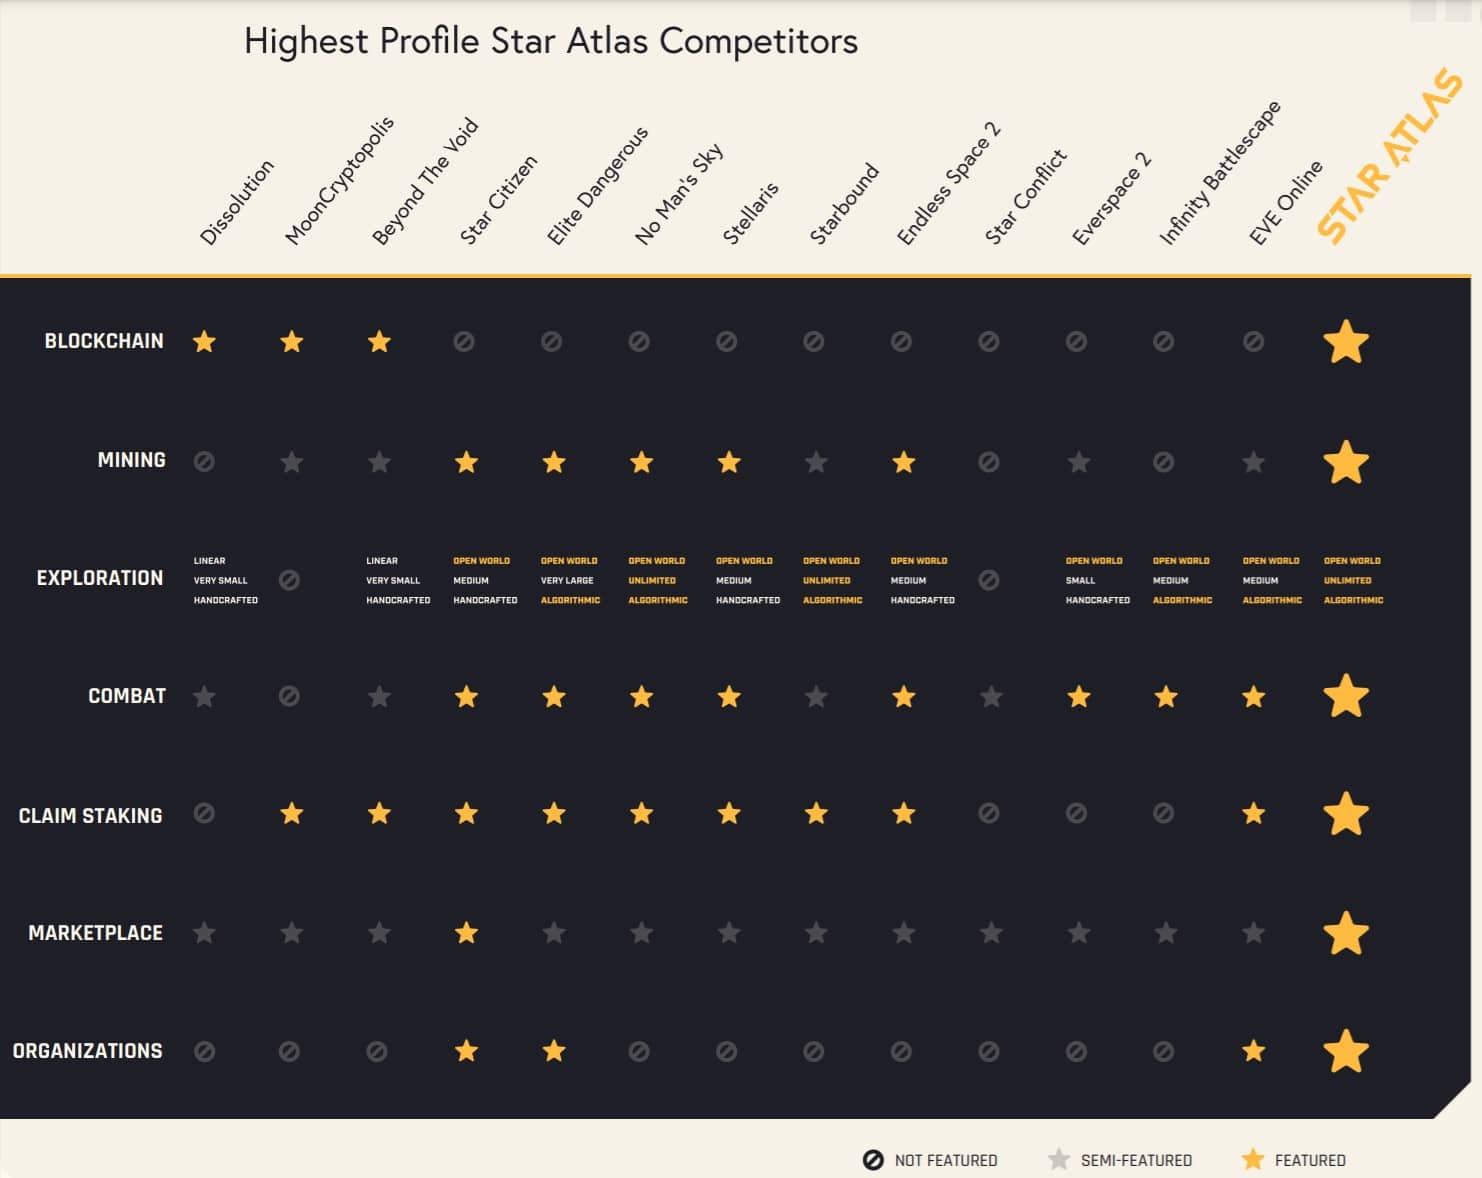
Task: Click MoonCryptopolis Exploration not-featured icon
Action: (x=289, y=580)
